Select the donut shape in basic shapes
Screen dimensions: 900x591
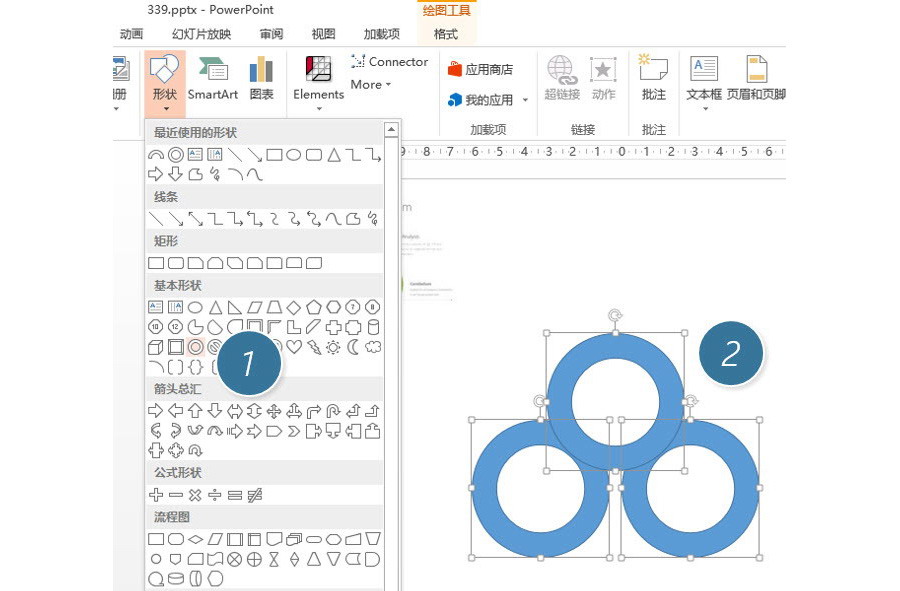195,347
